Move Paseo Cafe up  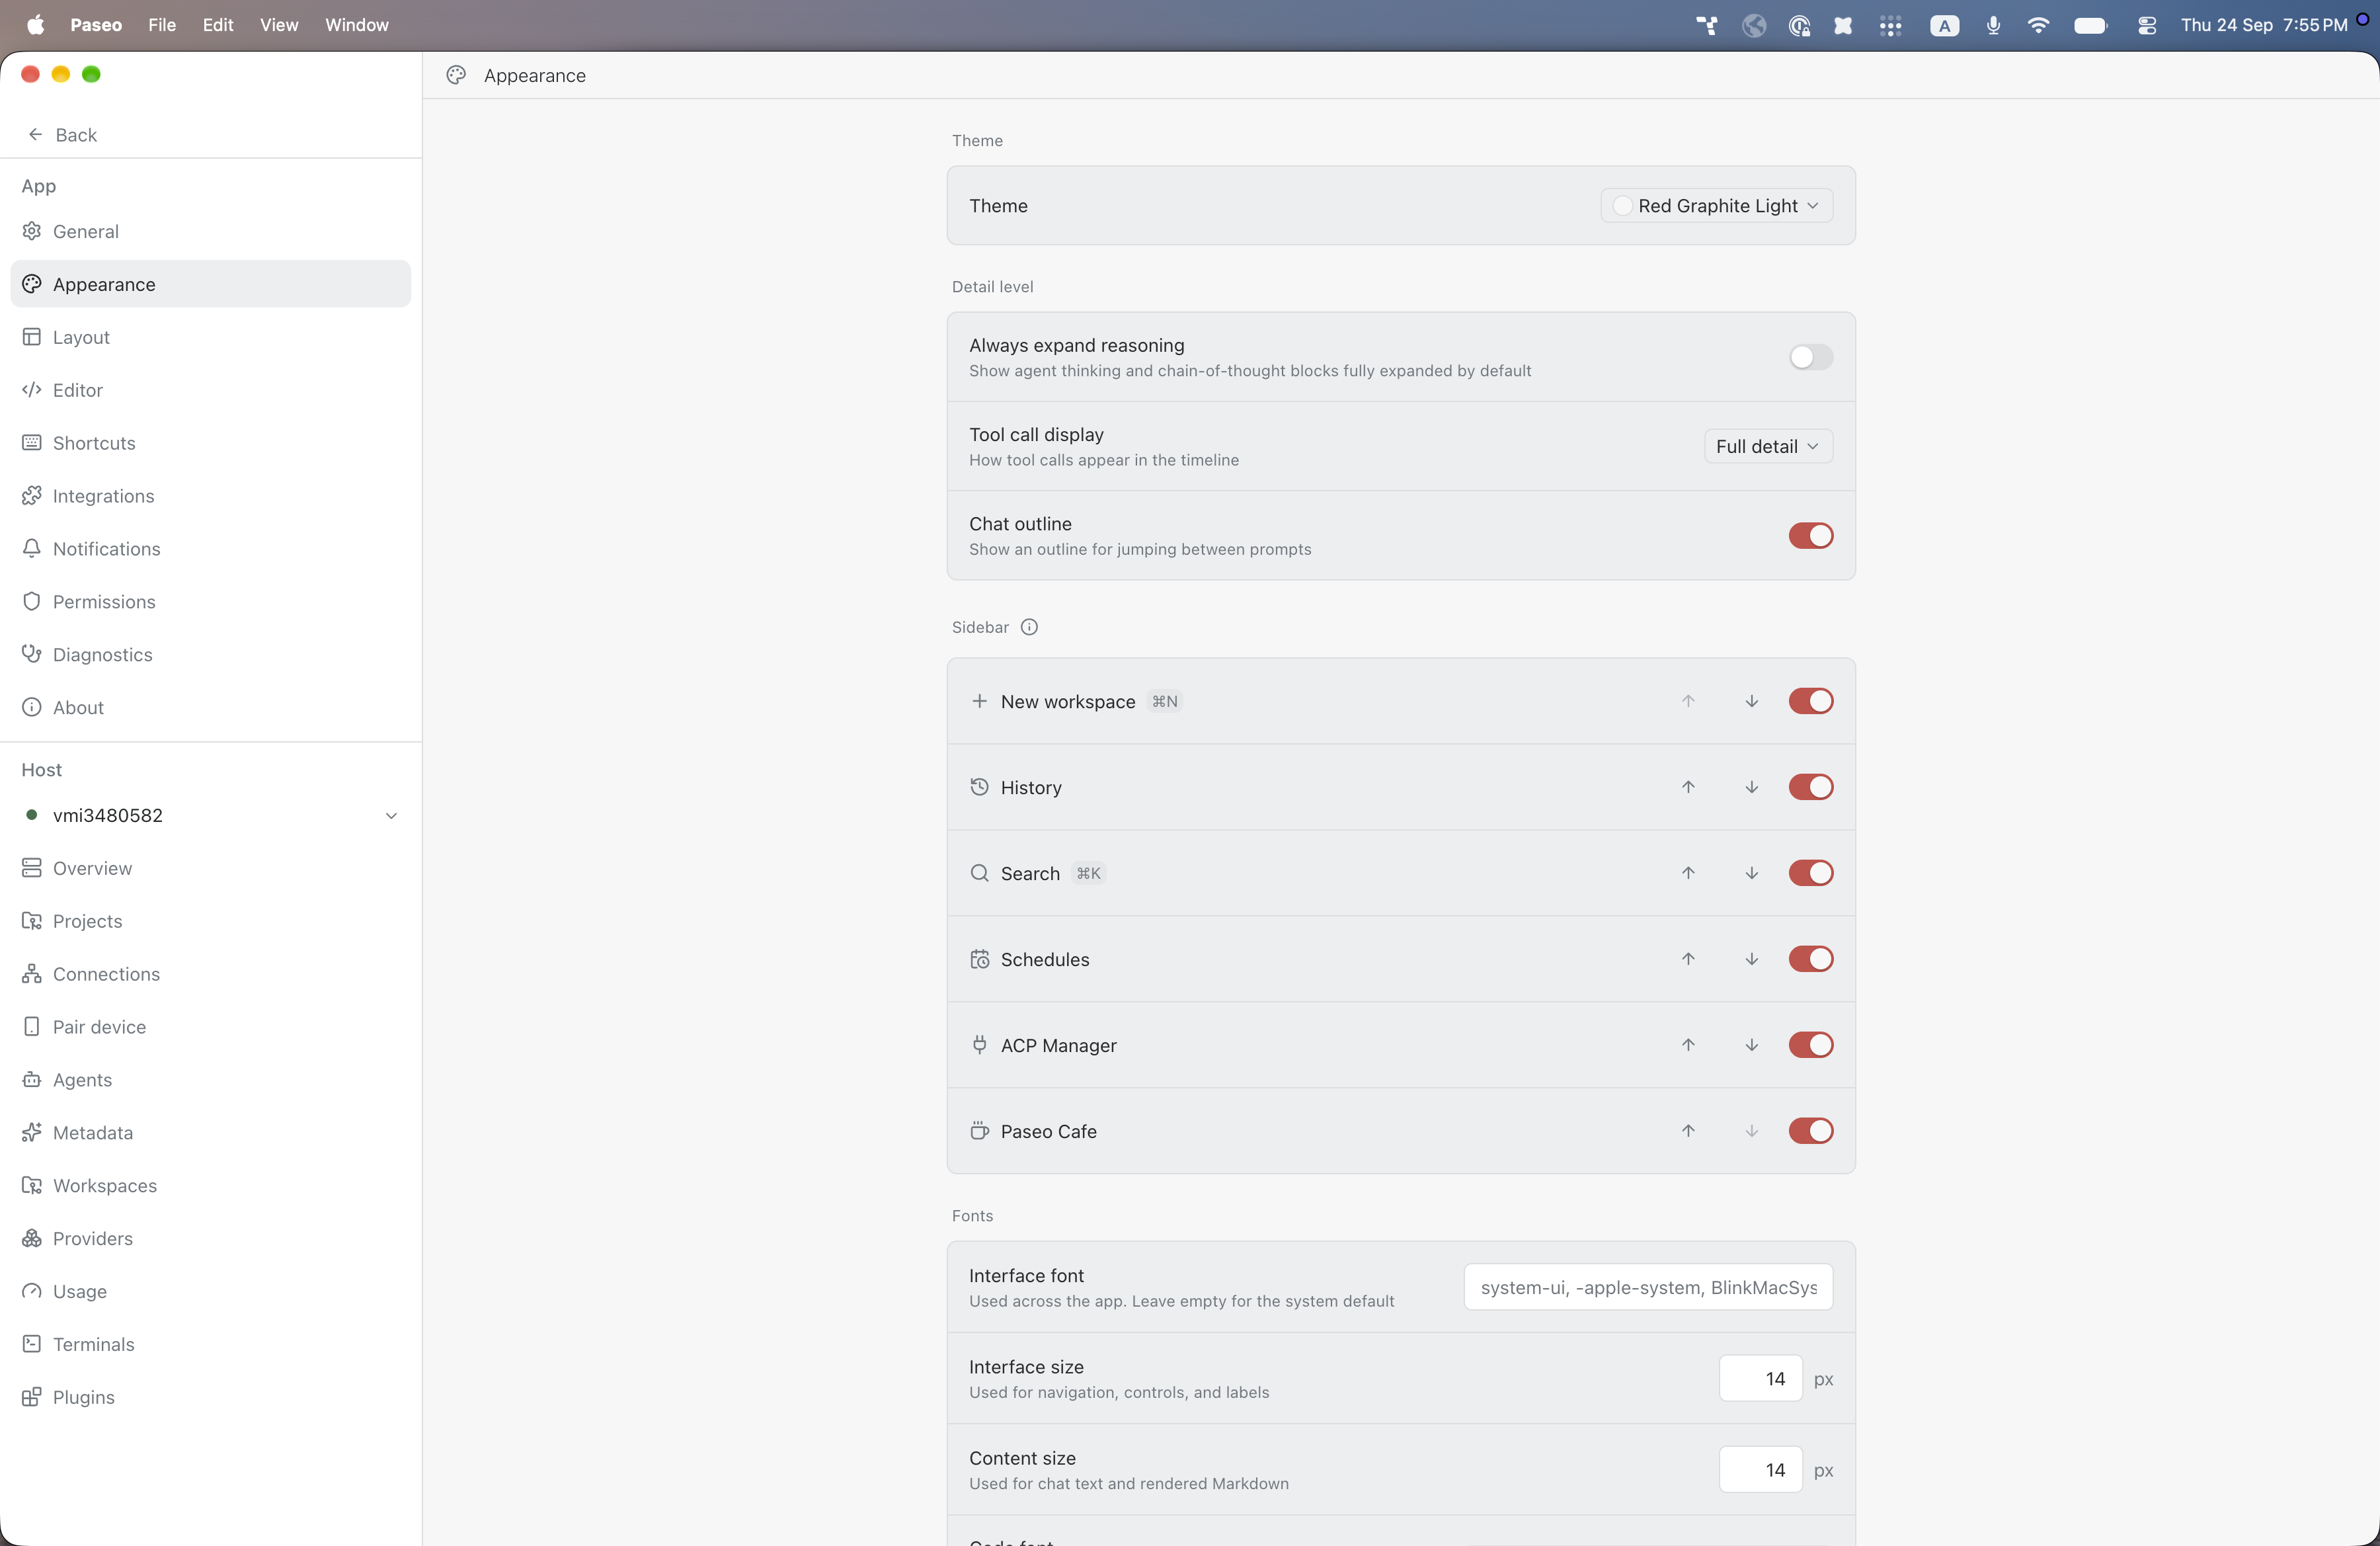point(1688,1131)
